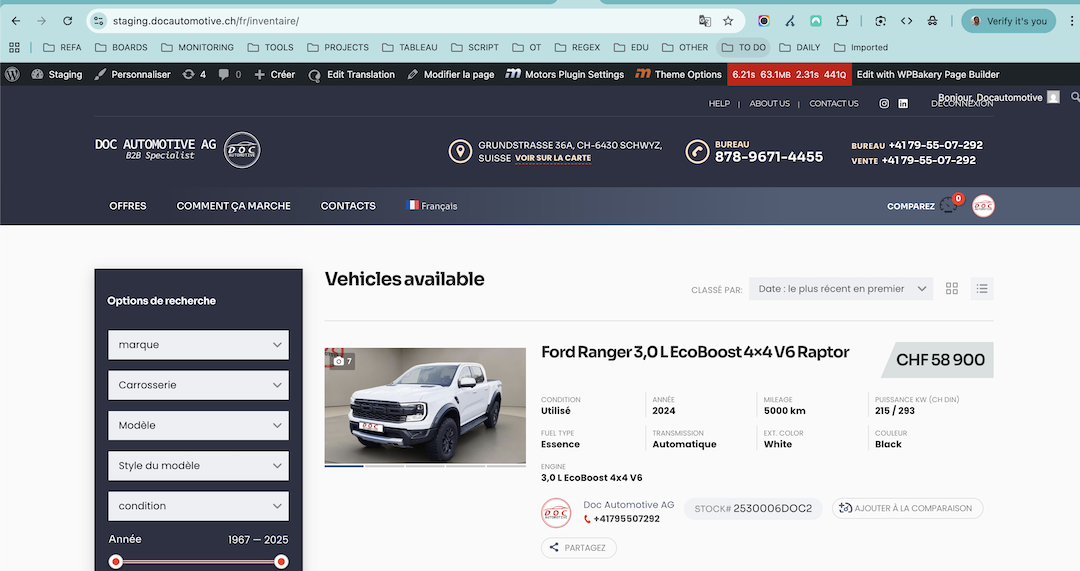Viewport: 1080px width, 571px height.
Task: Open the translate page icon in address bar
Action: click(x=705, y=21)
